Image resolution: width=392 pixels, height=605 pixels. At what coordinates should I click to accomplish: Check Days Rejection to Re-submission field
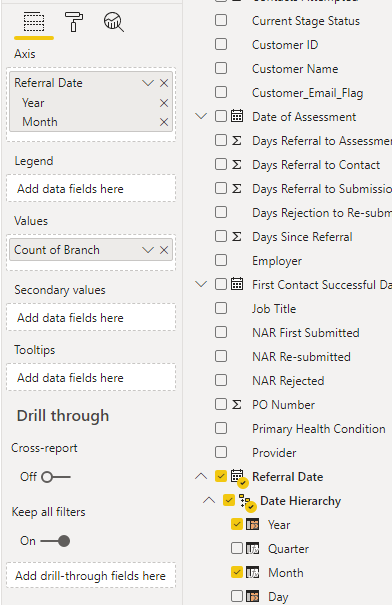click(x=221, y=212)
